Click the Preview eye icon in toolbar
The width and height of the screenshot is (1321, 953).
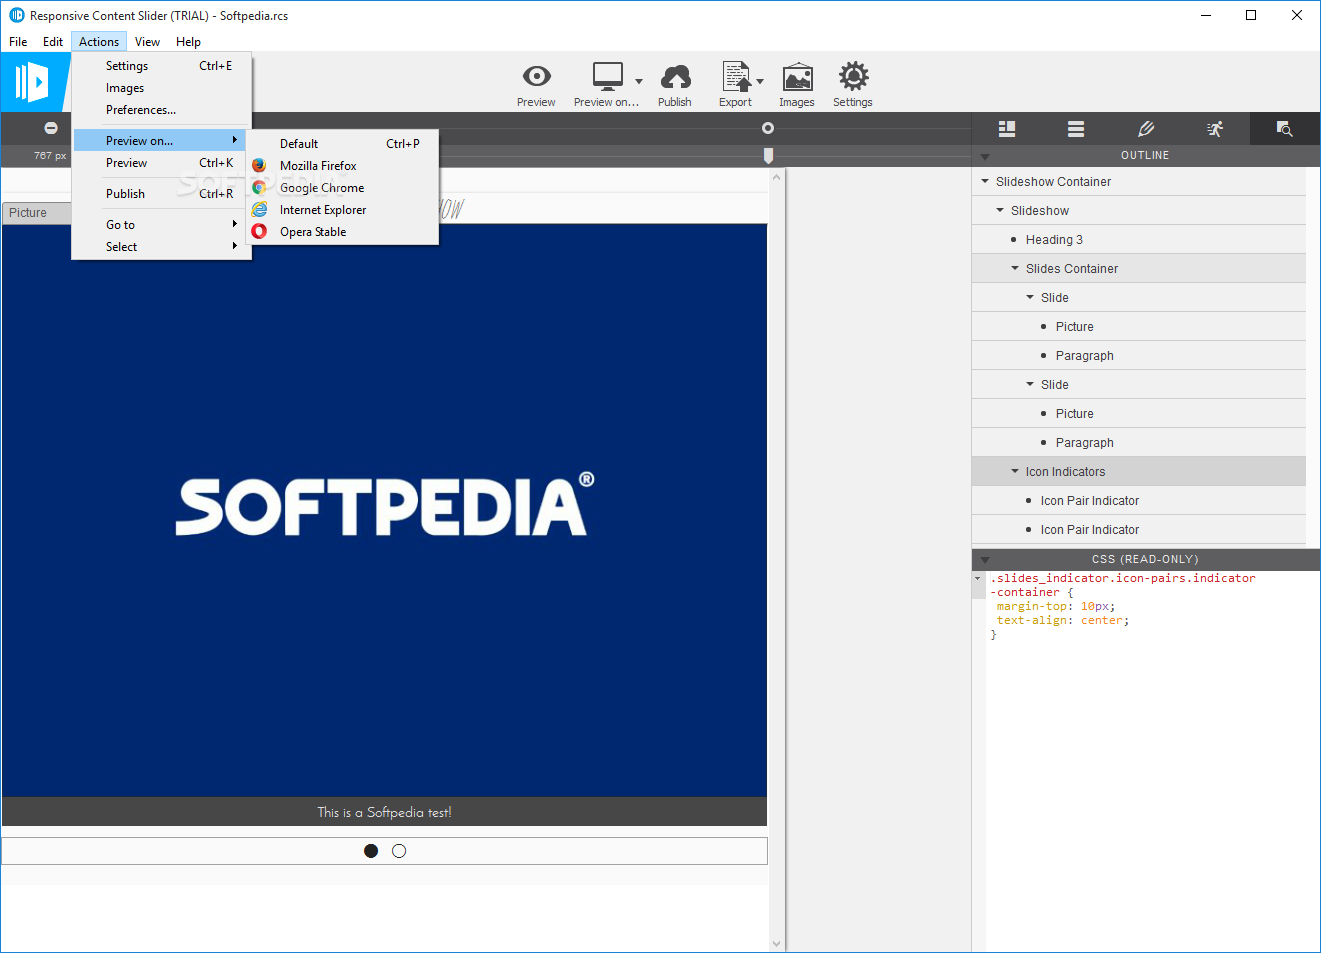(x=536, y=76)
